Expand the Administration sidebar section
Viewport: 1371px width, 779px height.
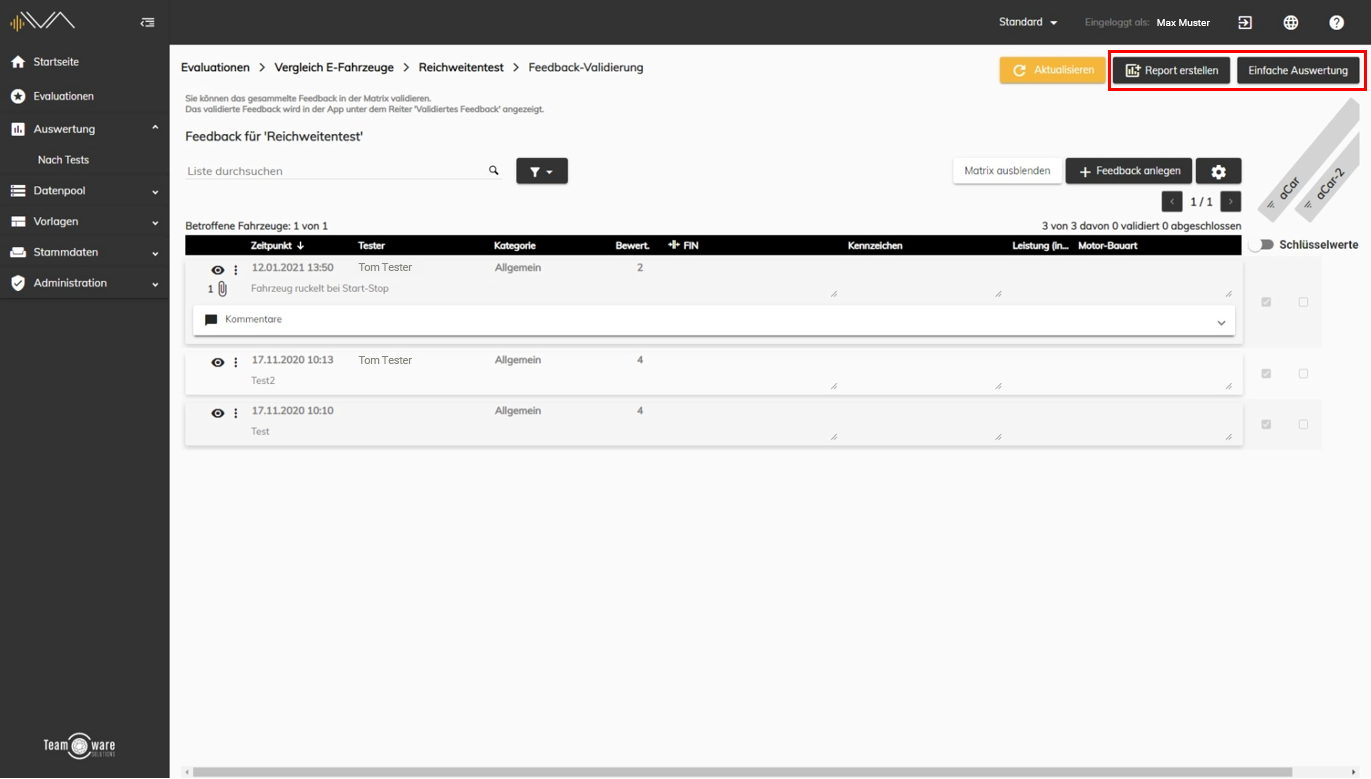[x=155, y=284]
